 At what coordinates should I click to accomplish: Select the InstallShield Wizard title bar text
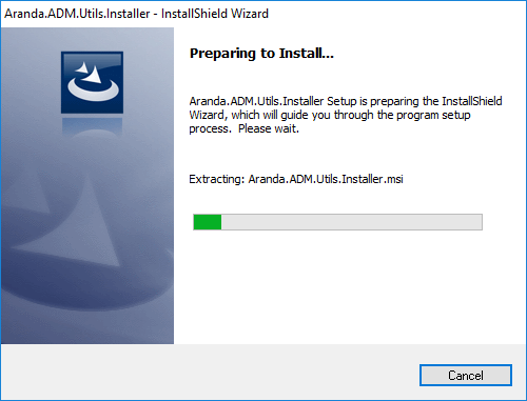[215, 13]
